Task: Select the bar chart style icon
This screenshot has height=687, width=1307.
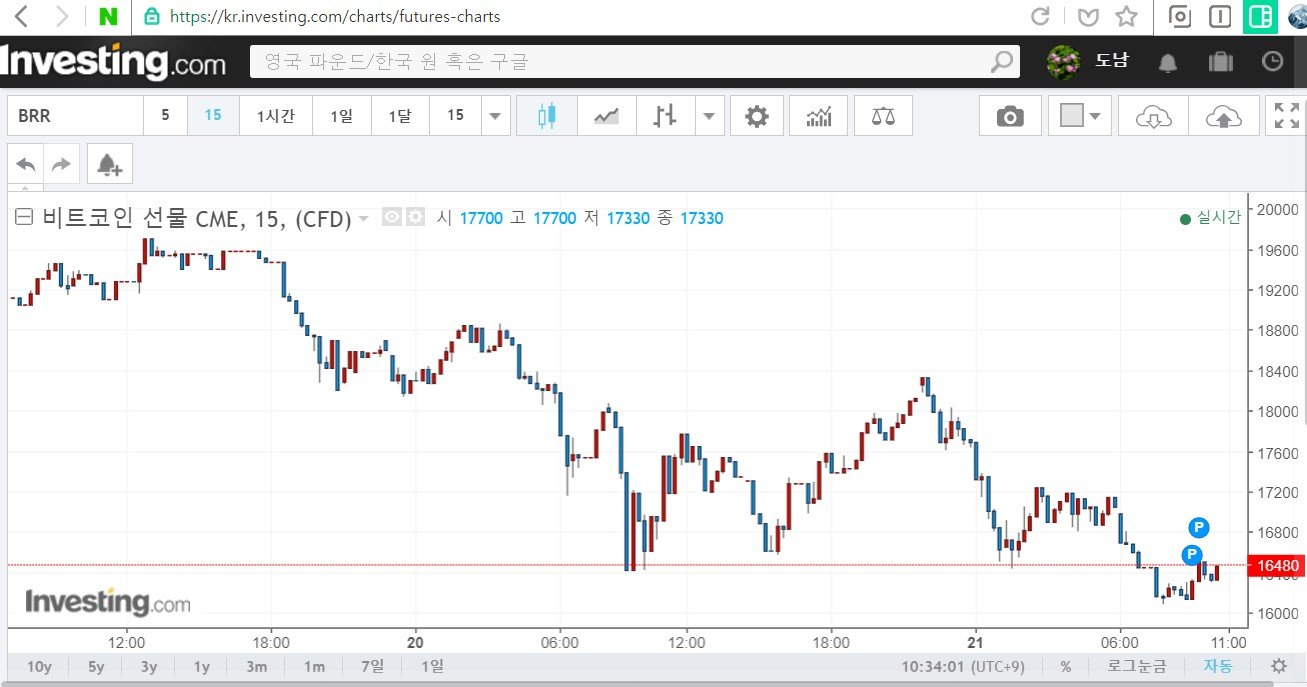Action: coord(664,115)
